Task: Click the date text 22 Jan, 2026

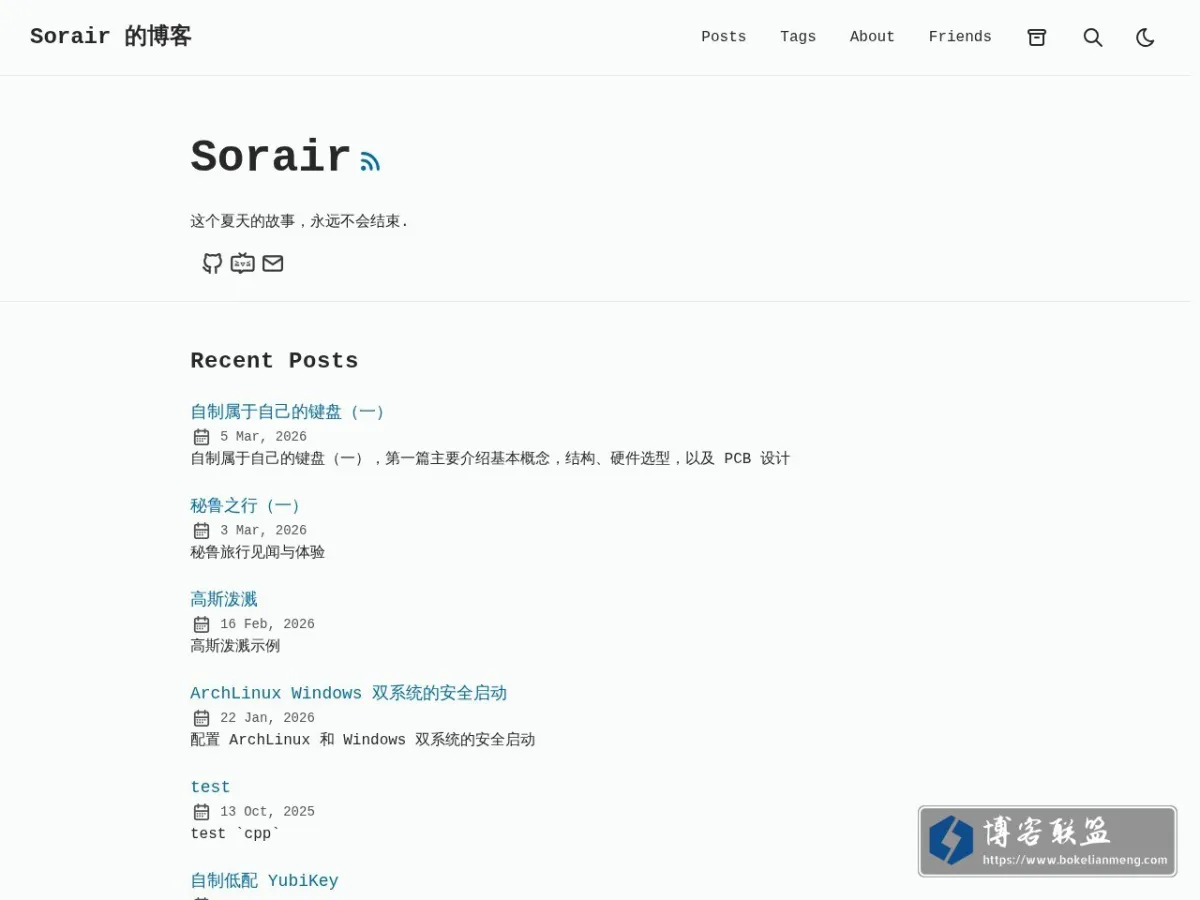Action: (x=268, y=718)
